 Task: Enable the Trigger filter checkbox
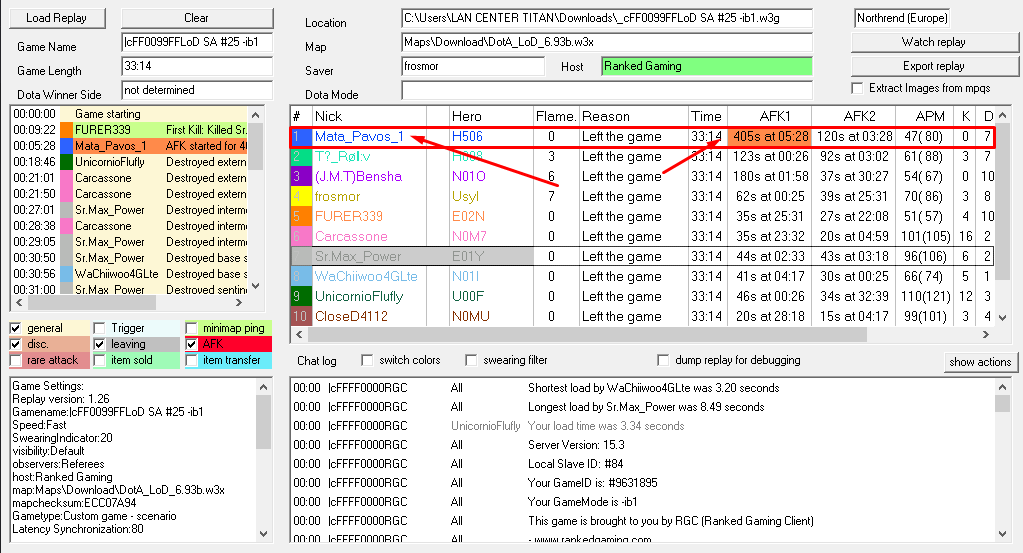click(x=99, y=328)
